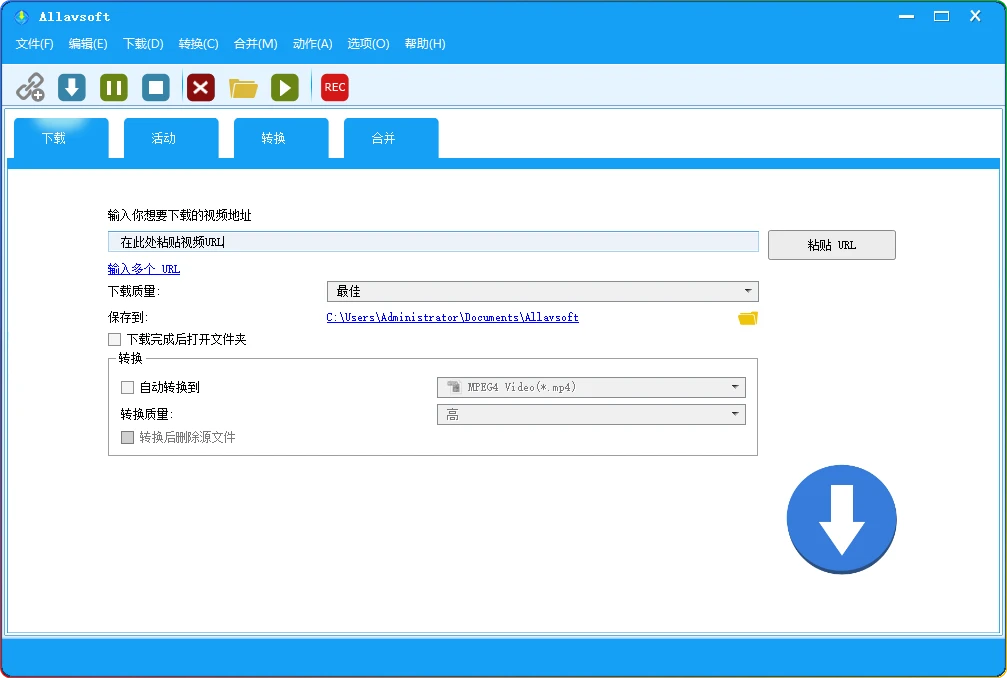
Task: Click the red X delete toolbar icon
Action: tap(201, 87)
